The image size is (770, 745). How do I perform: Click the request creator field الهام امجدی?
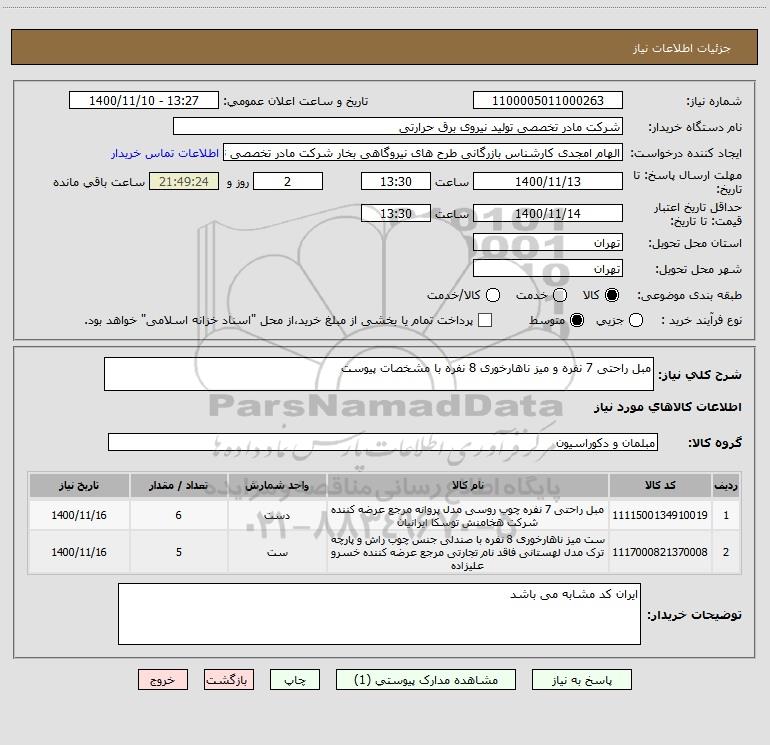tap(423, 153)
